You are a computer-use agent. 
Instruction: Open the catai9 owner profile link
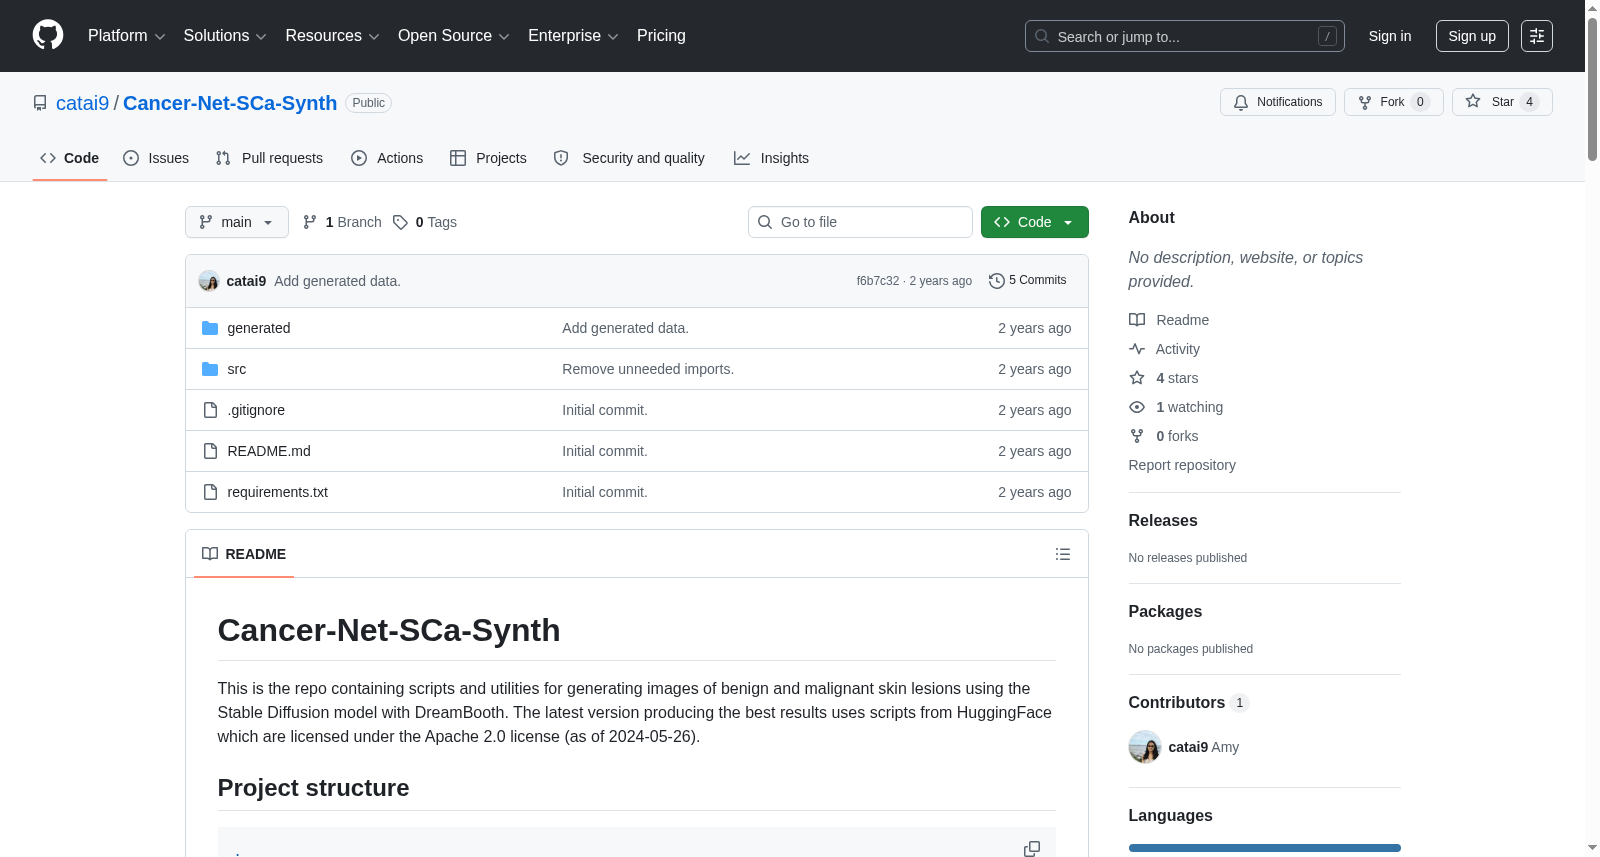pos(82,103)
